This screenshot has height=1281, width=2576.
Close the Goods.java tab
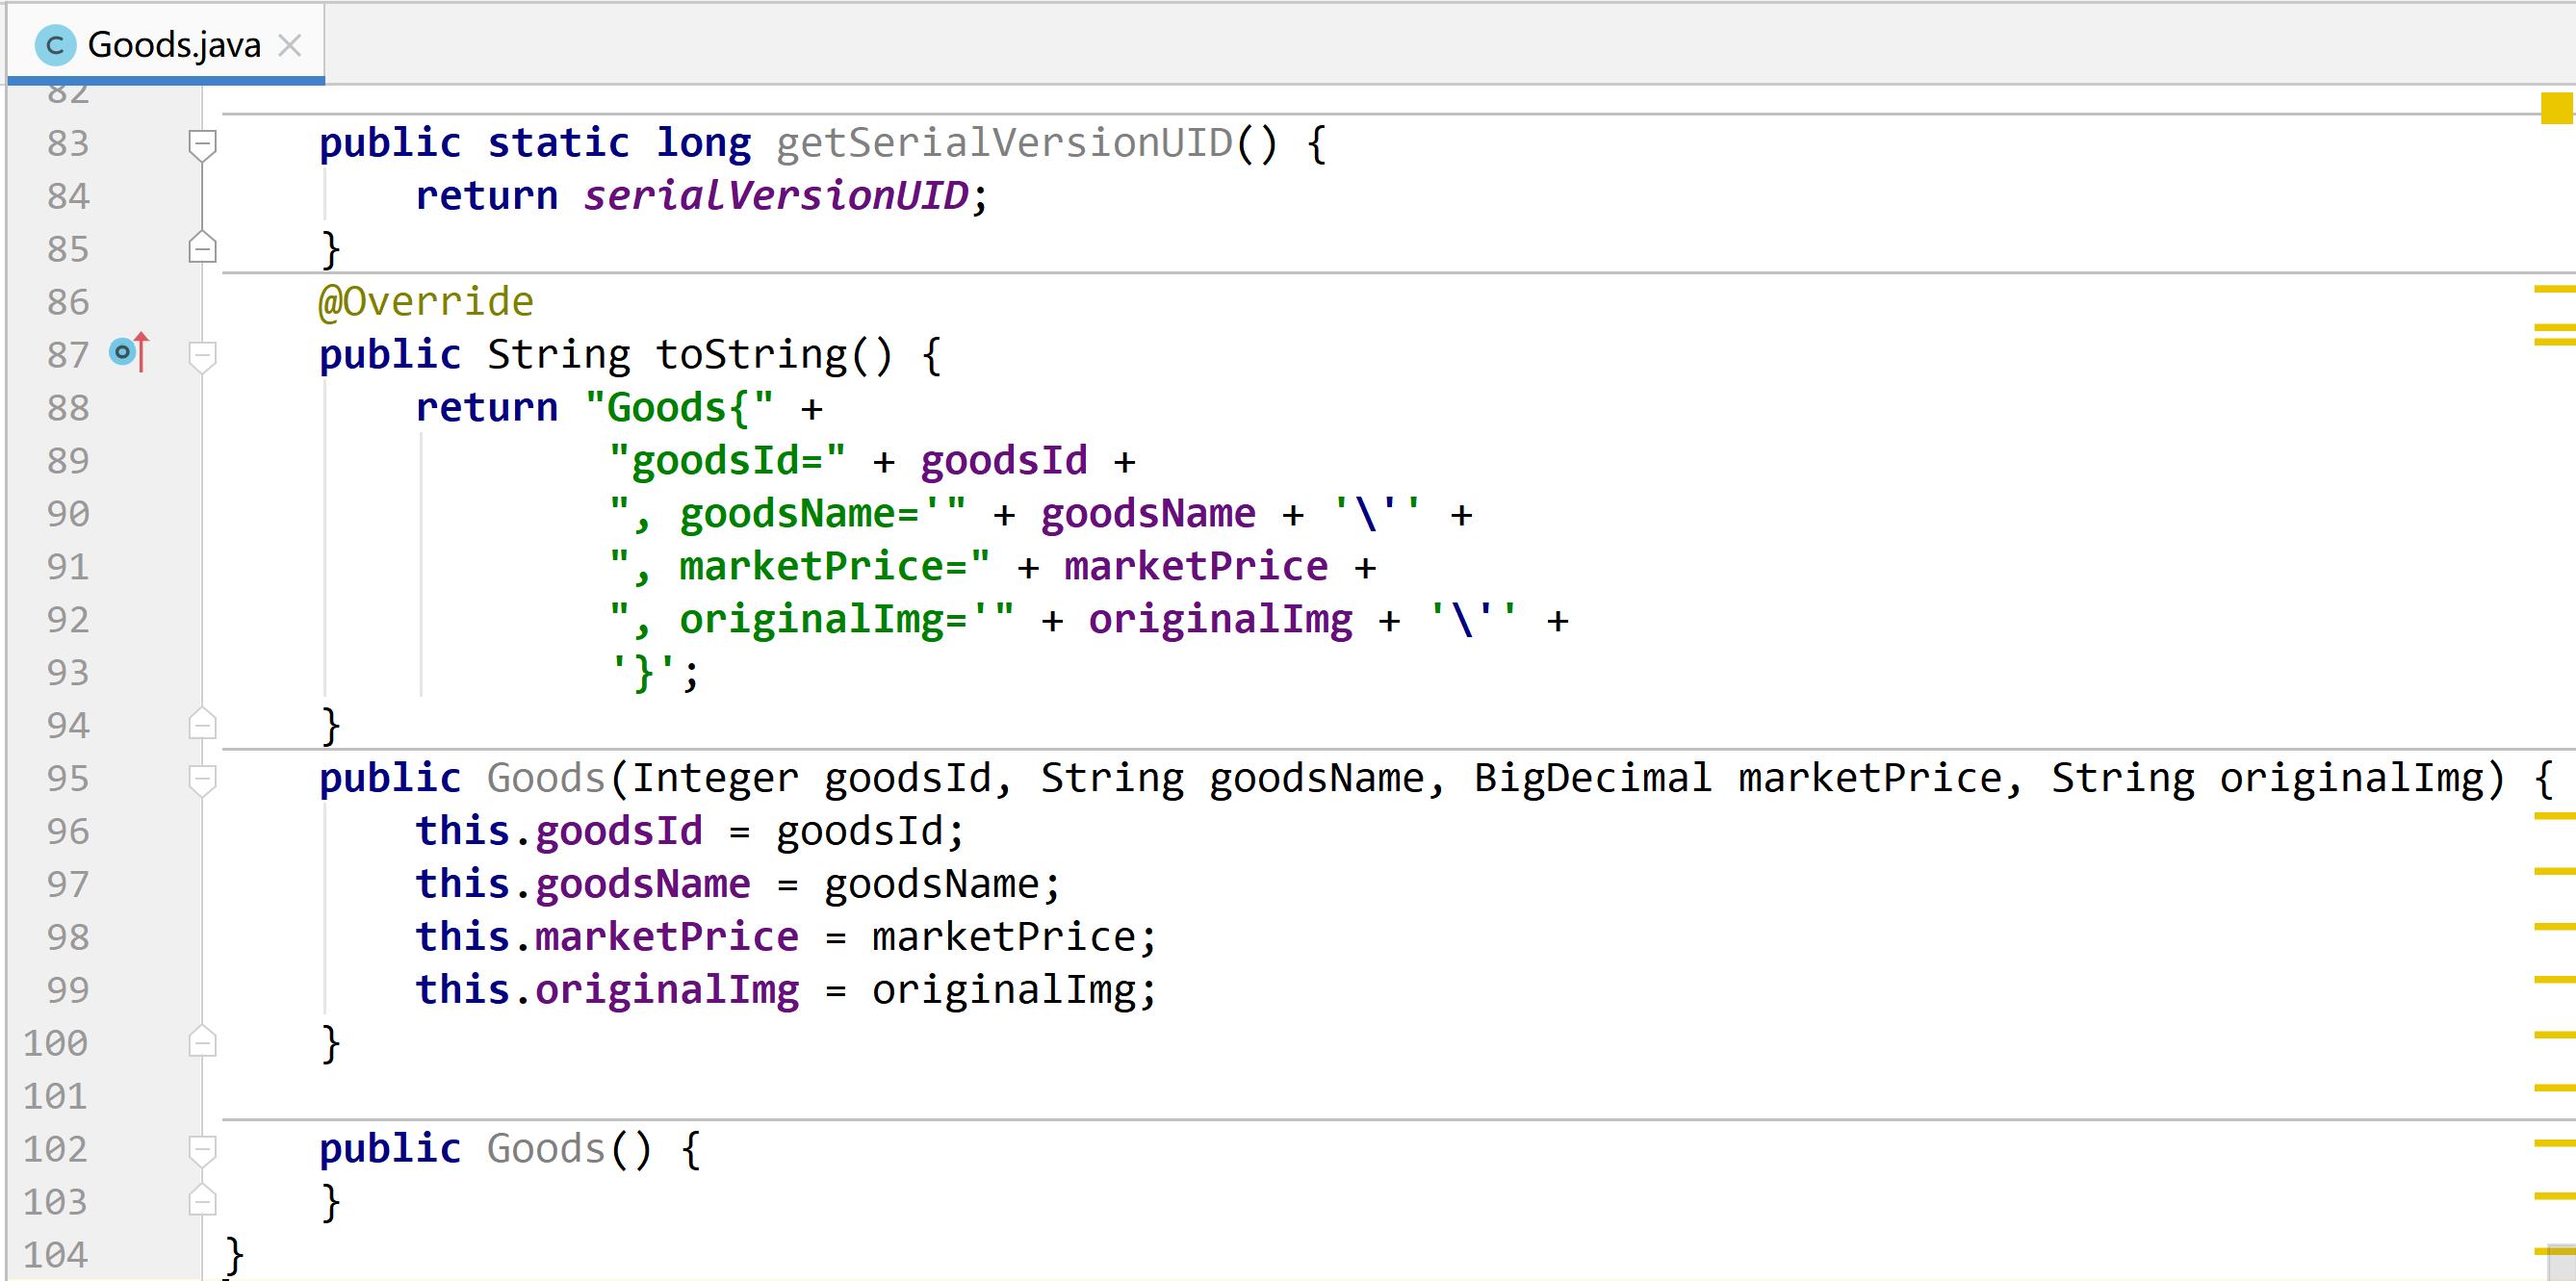point(290,46)
